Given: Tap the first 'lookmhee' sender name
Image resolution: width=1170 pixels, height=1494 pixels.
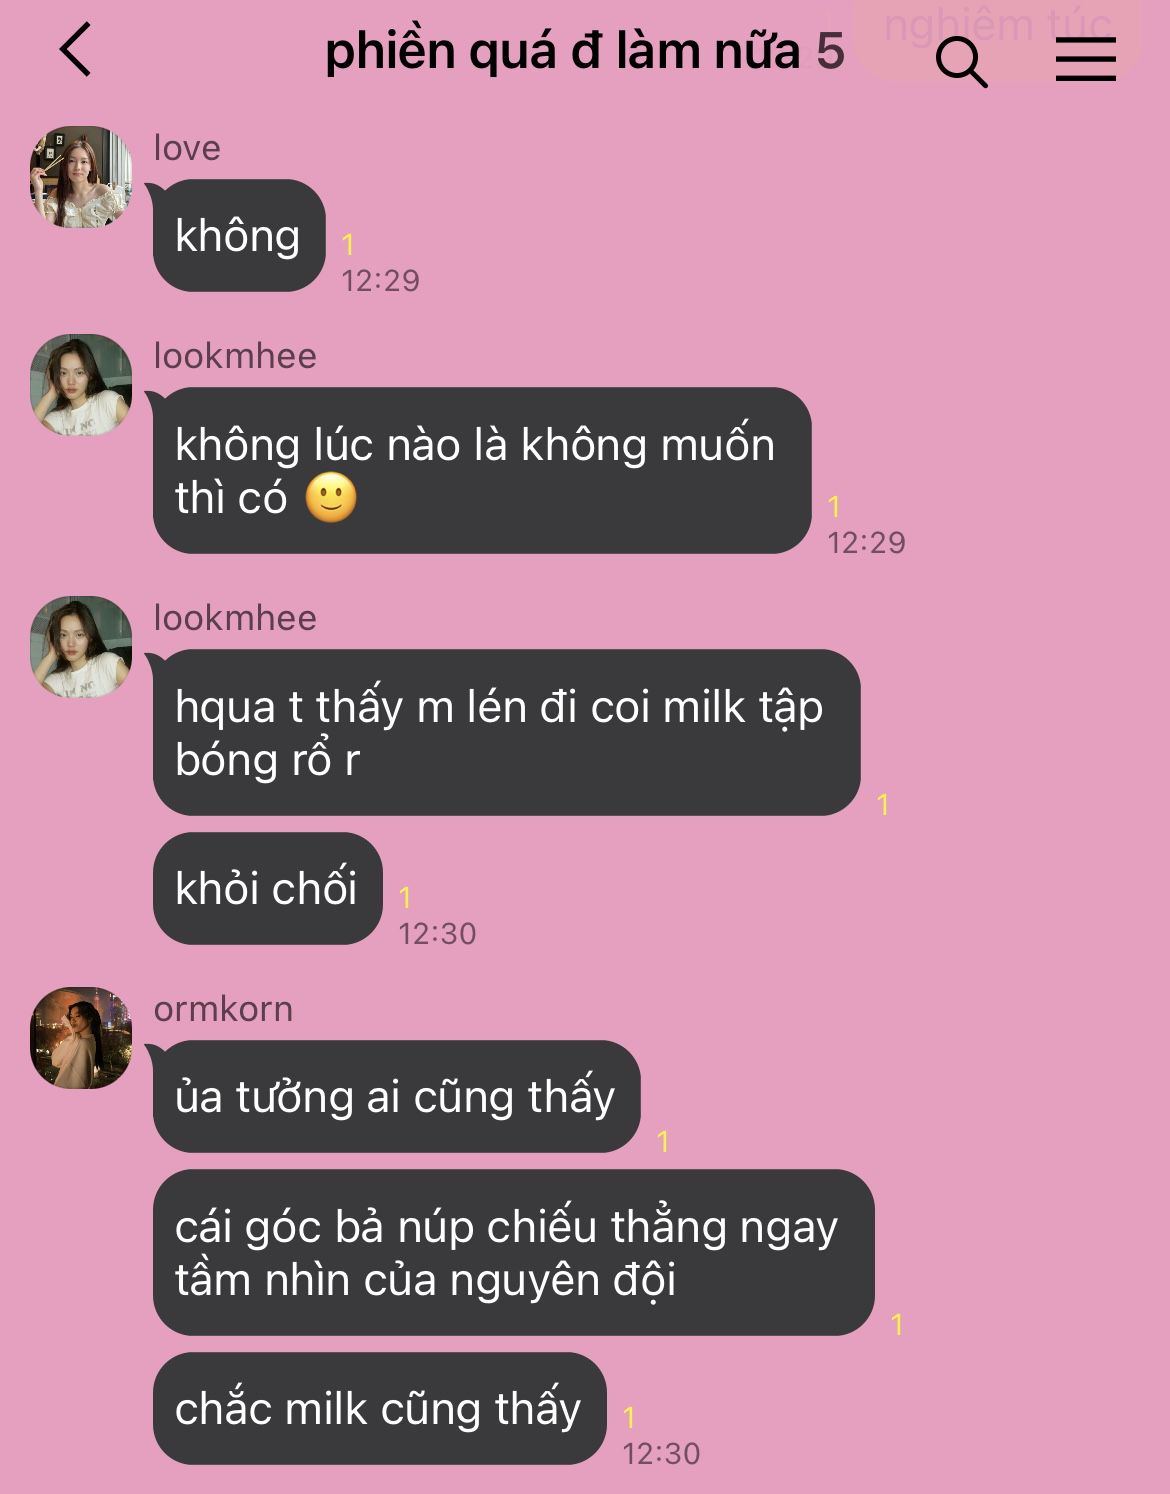Looking at the screenshot, I should coord(235,356).
